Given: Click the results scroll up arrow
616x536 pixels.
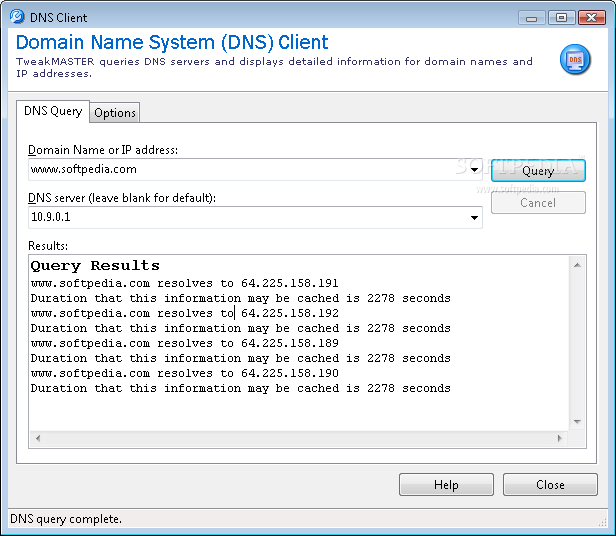Looking at the screenshot, I should (577, 265).
